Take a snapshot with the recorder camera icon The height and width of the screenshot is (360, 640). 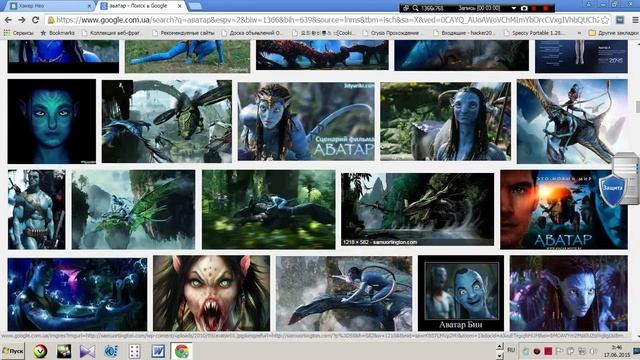click(524, 8)
